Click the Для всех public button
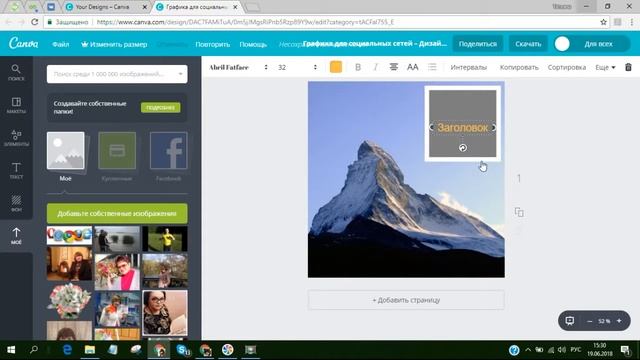The height and width of the screenshot is (360, 640). 598,44
